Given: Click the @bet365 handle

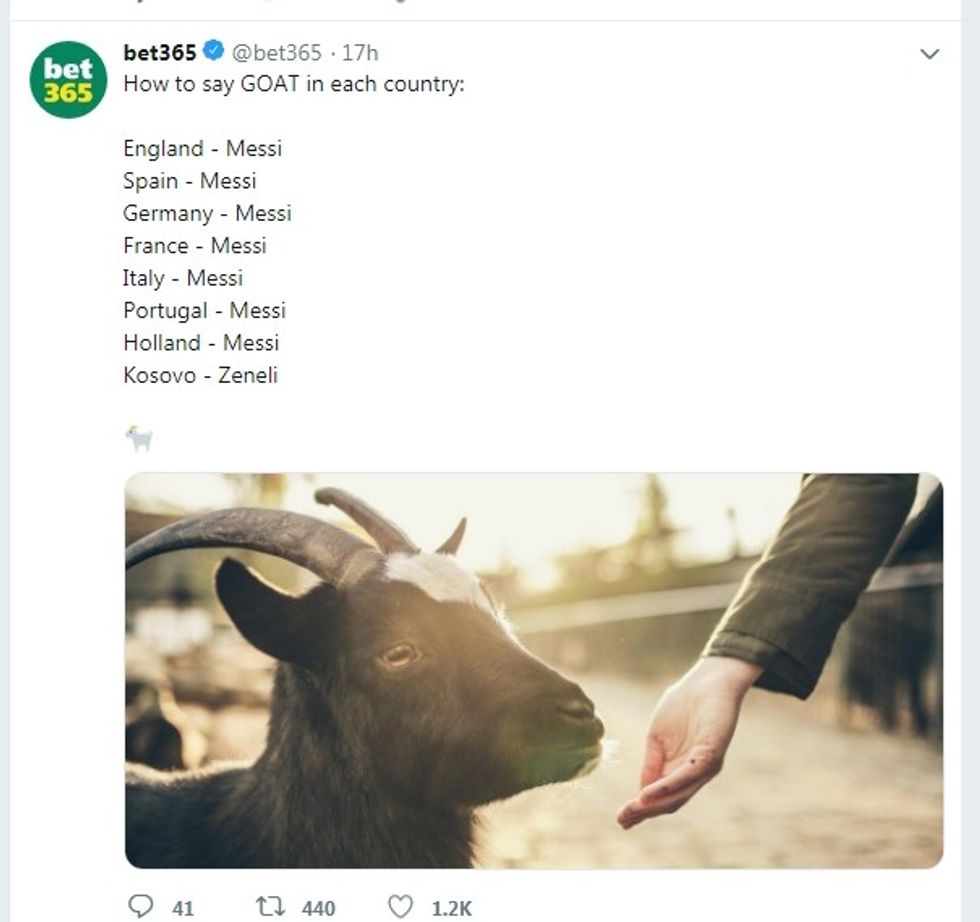Looking at the screenshot, I should click(x=277, y=53).
